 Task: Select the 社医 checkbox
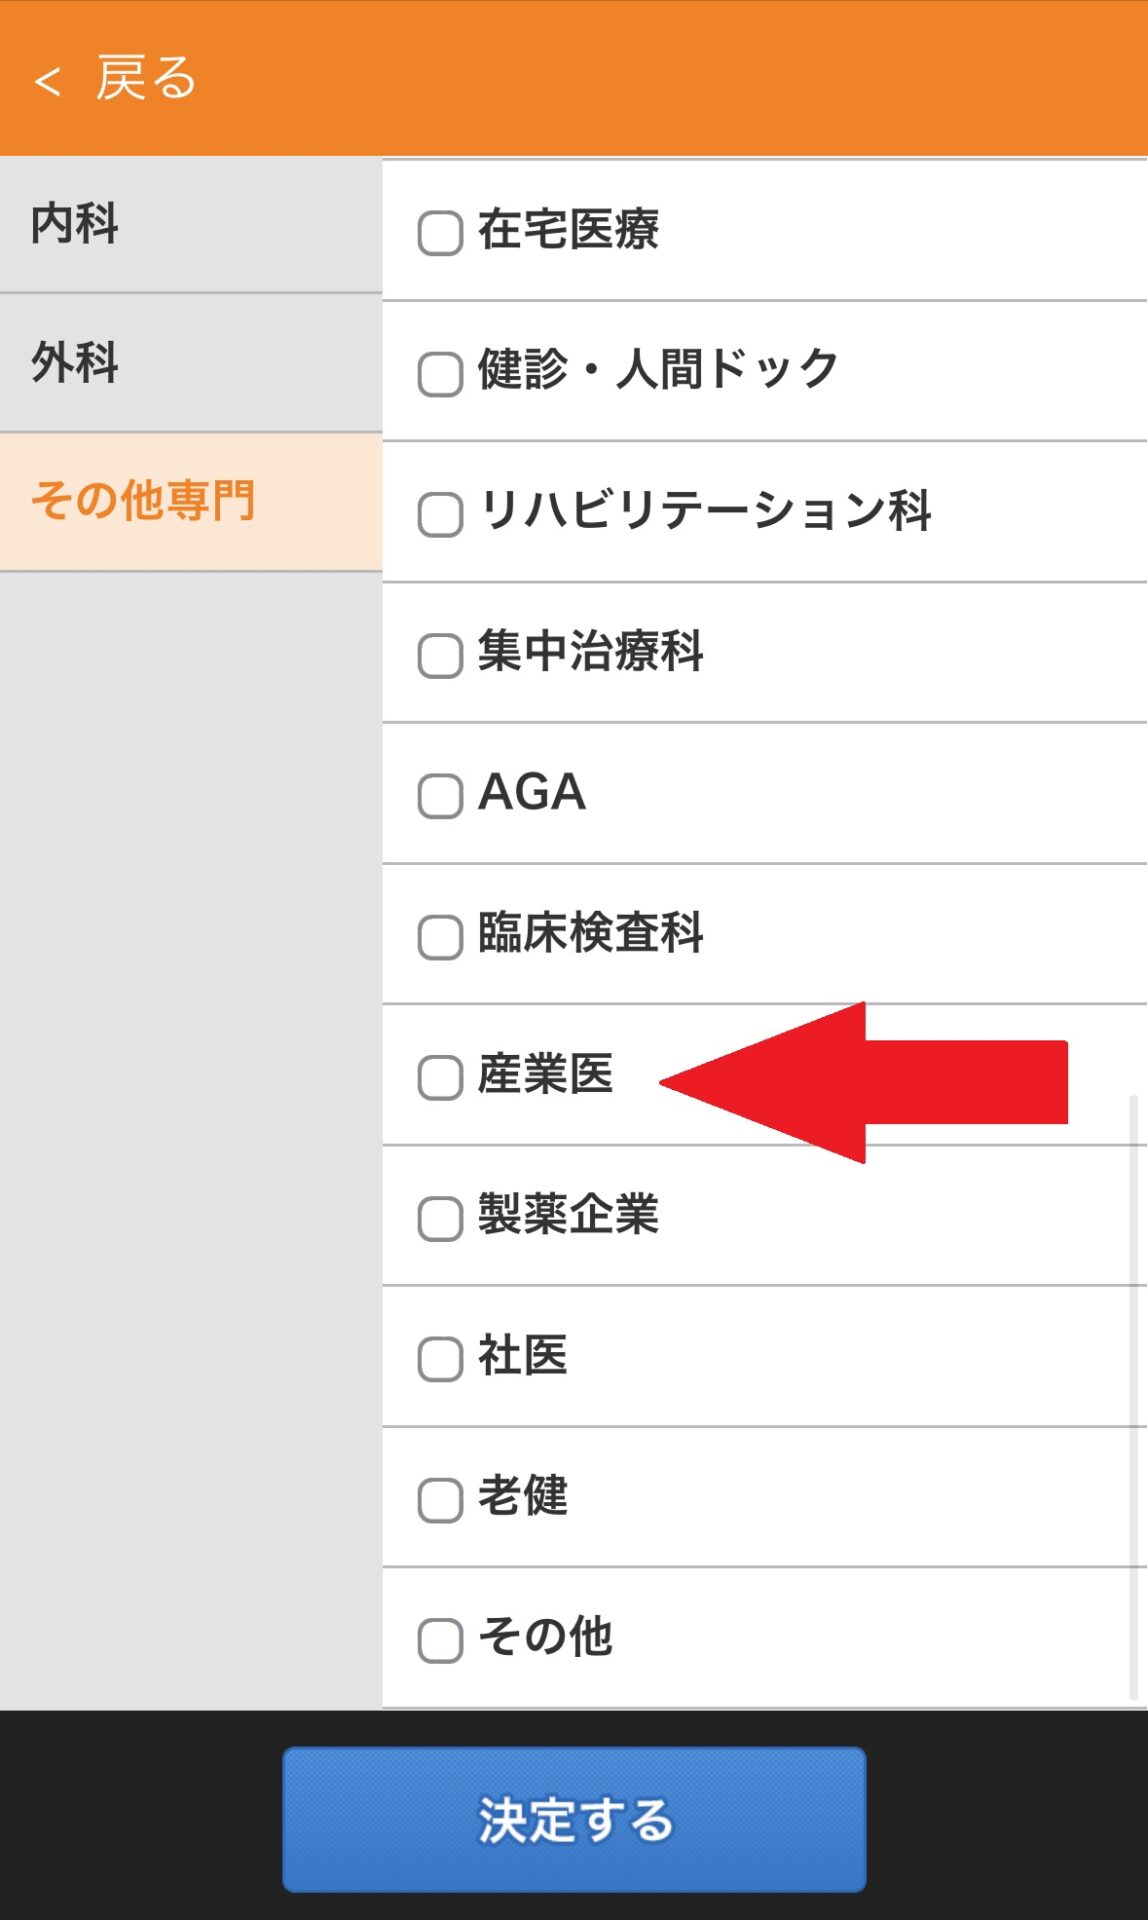[x=440, y=1359]
